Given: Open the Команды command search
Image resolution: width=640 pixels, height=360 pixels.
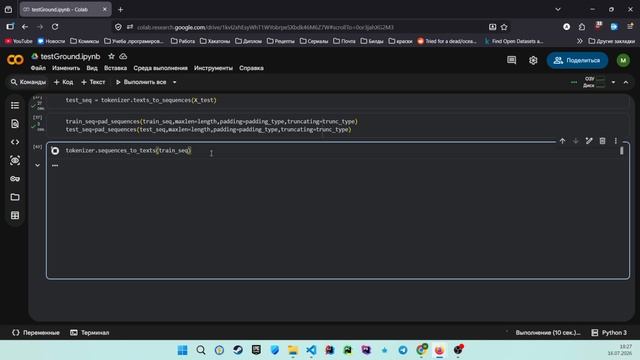Looking at the screenshot, I should pos(28,82).
